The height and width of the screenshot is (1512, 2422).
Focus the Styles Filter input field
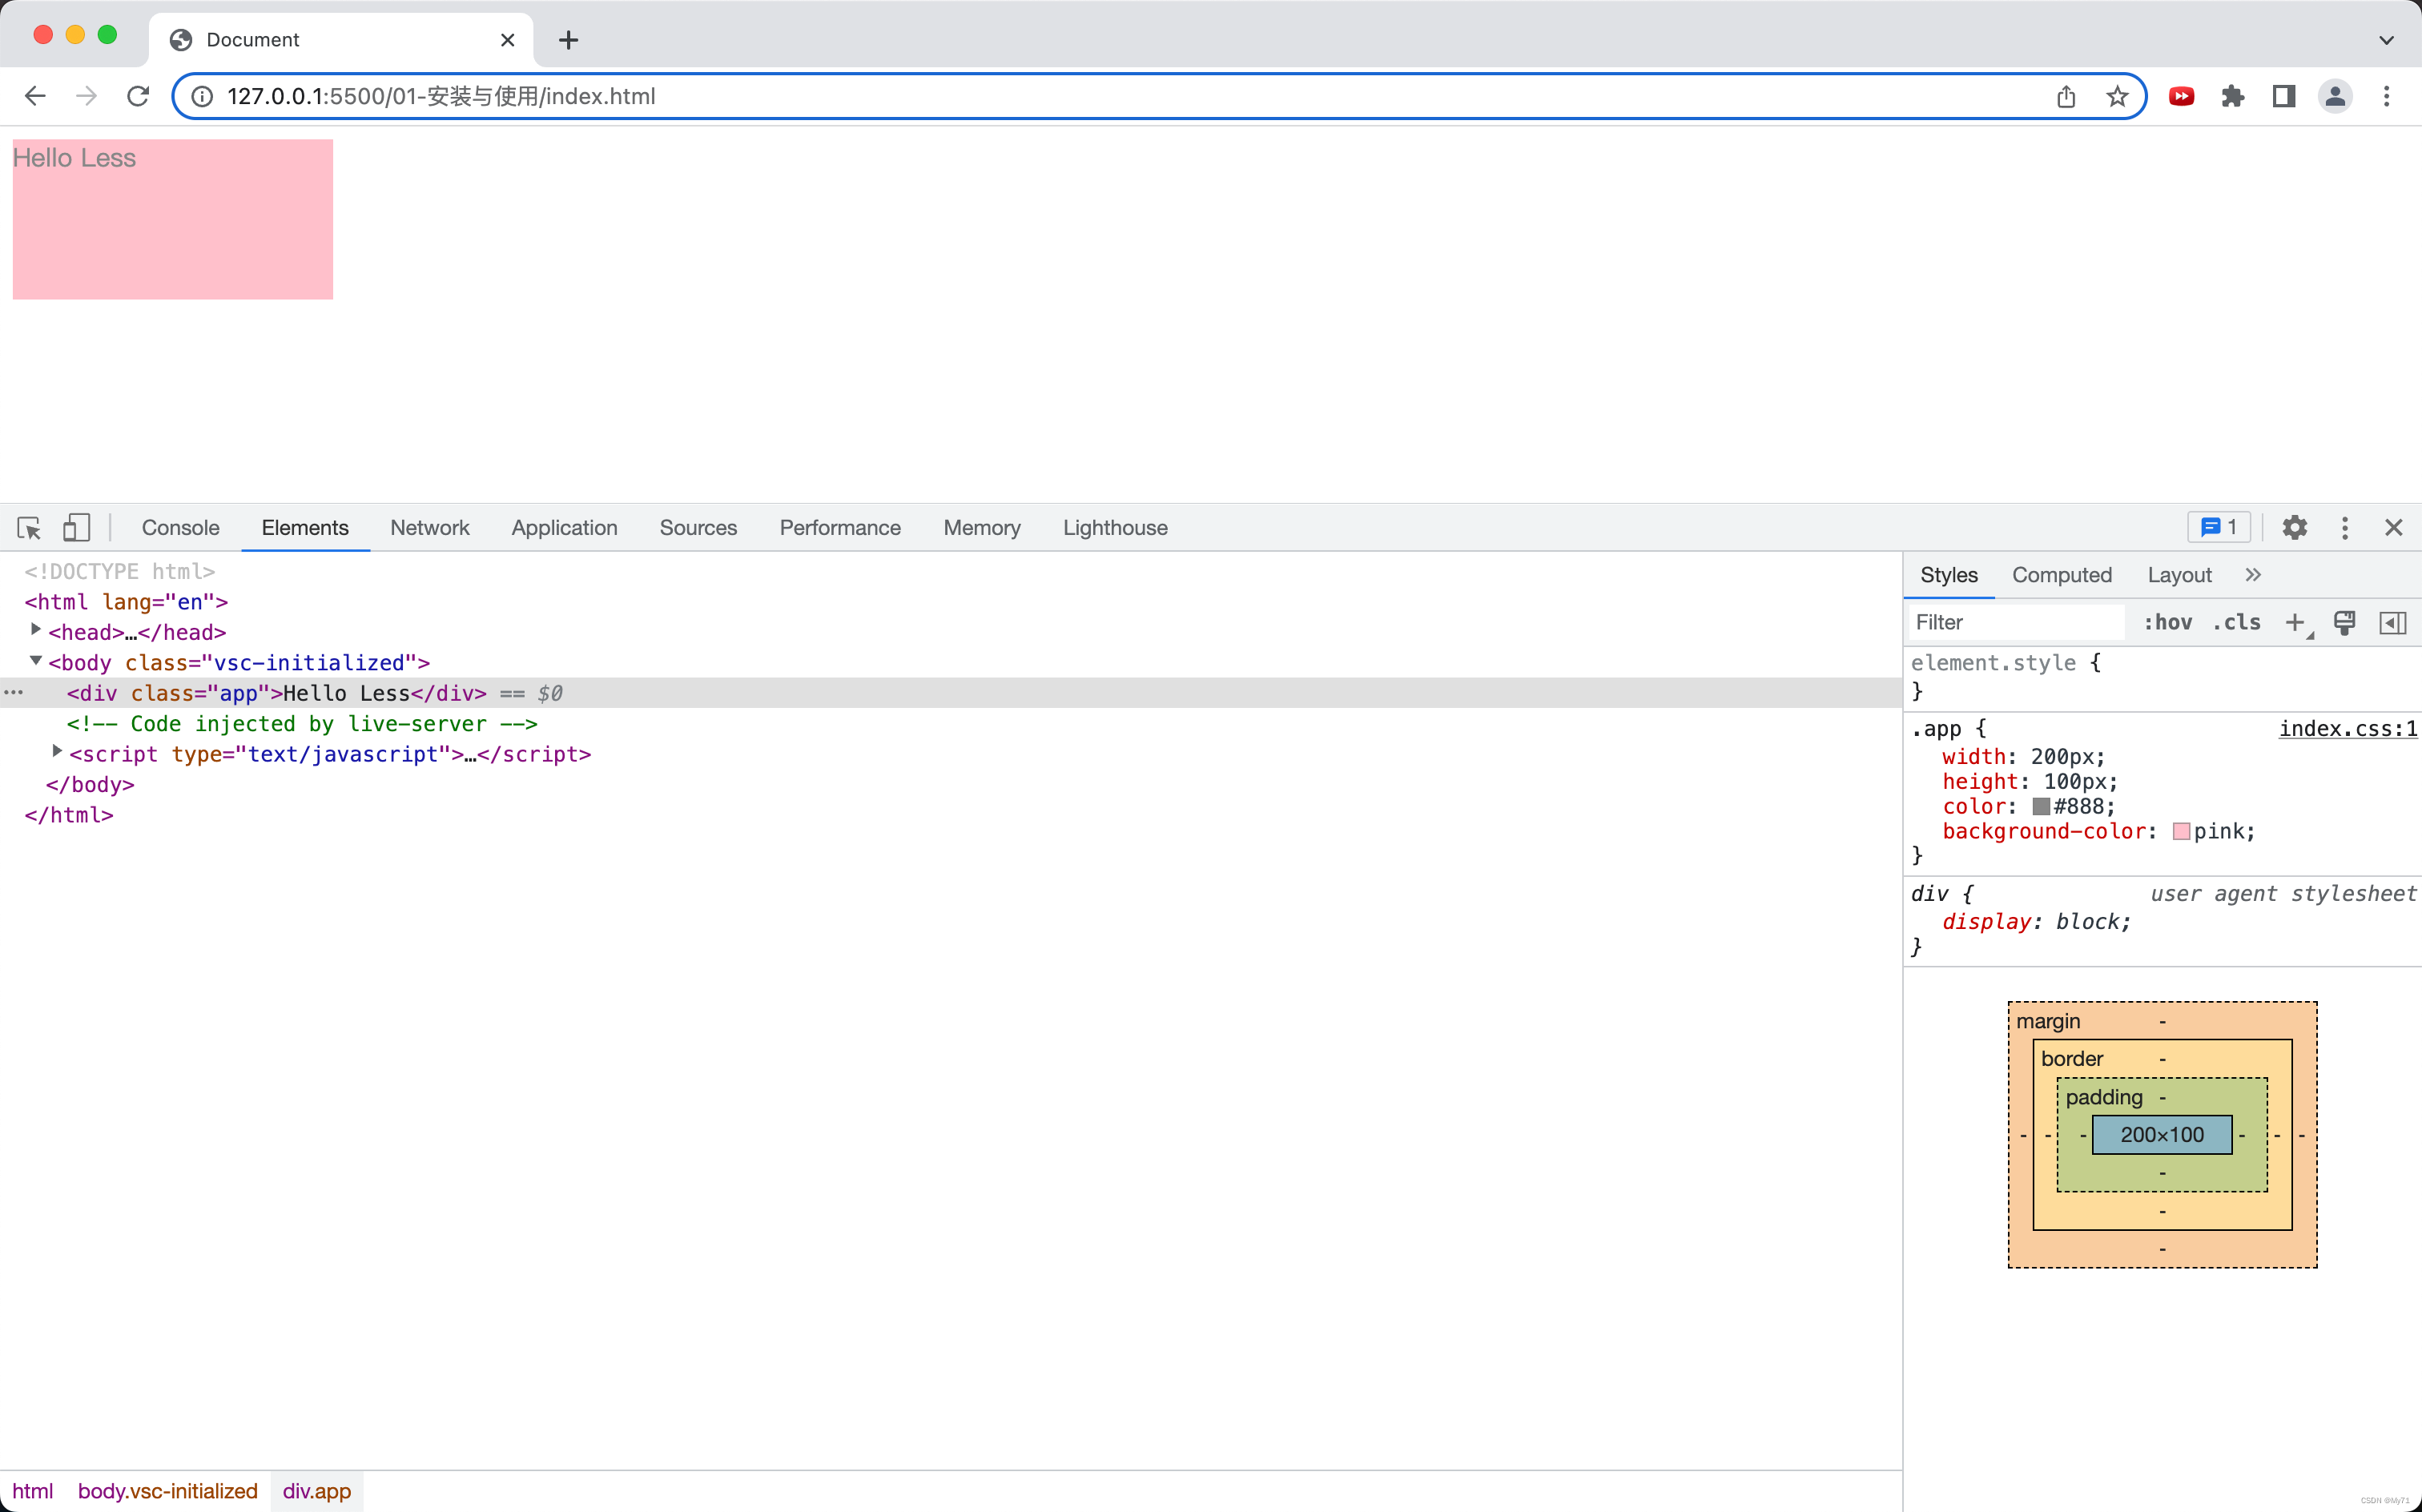coord(2015,622)
